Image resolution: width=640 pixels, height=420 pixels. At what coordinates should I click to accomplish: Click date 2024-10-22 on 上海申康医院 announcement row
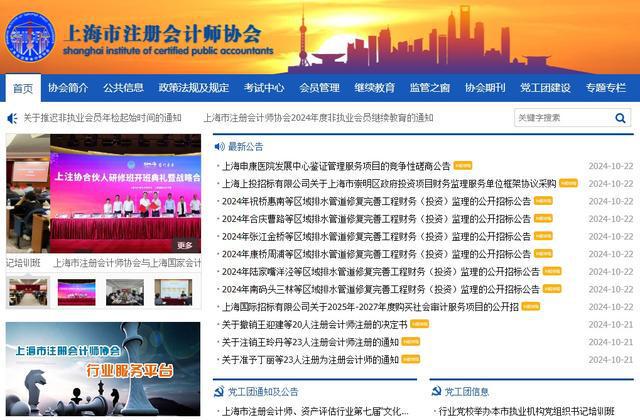pos(611,166)
